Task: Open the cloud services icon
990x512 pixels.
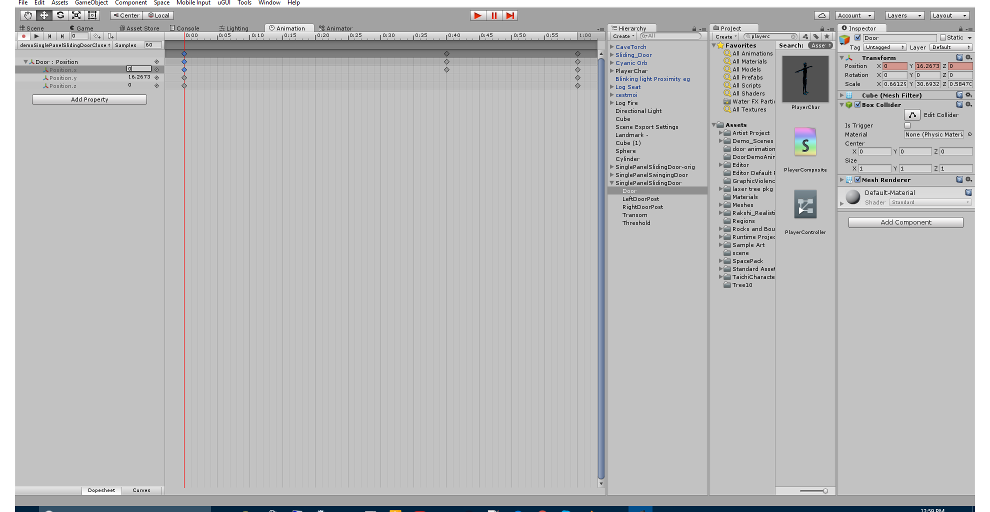Action: [x=821, y=15]
